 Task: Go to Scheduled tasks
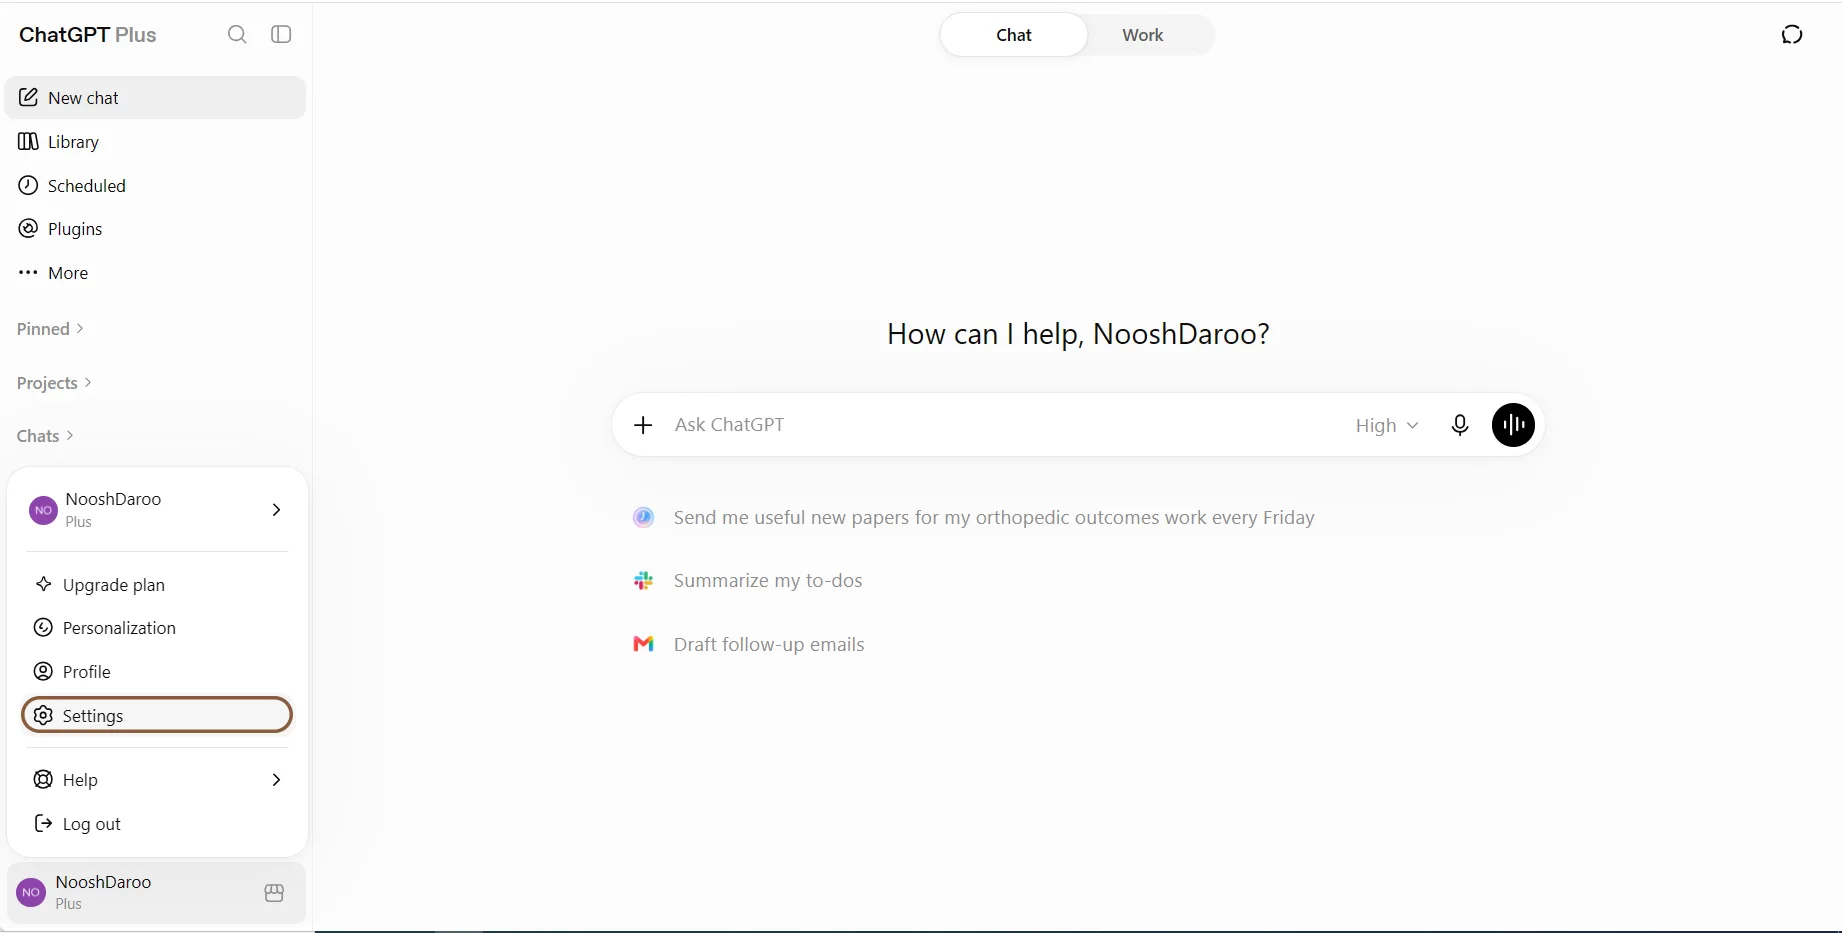click(155, 186)
